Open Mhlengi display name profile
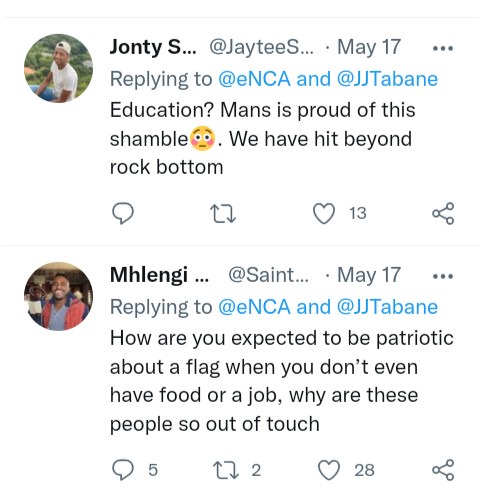The width and height of the screenshot is (480, 493). [x=159, y=275]
